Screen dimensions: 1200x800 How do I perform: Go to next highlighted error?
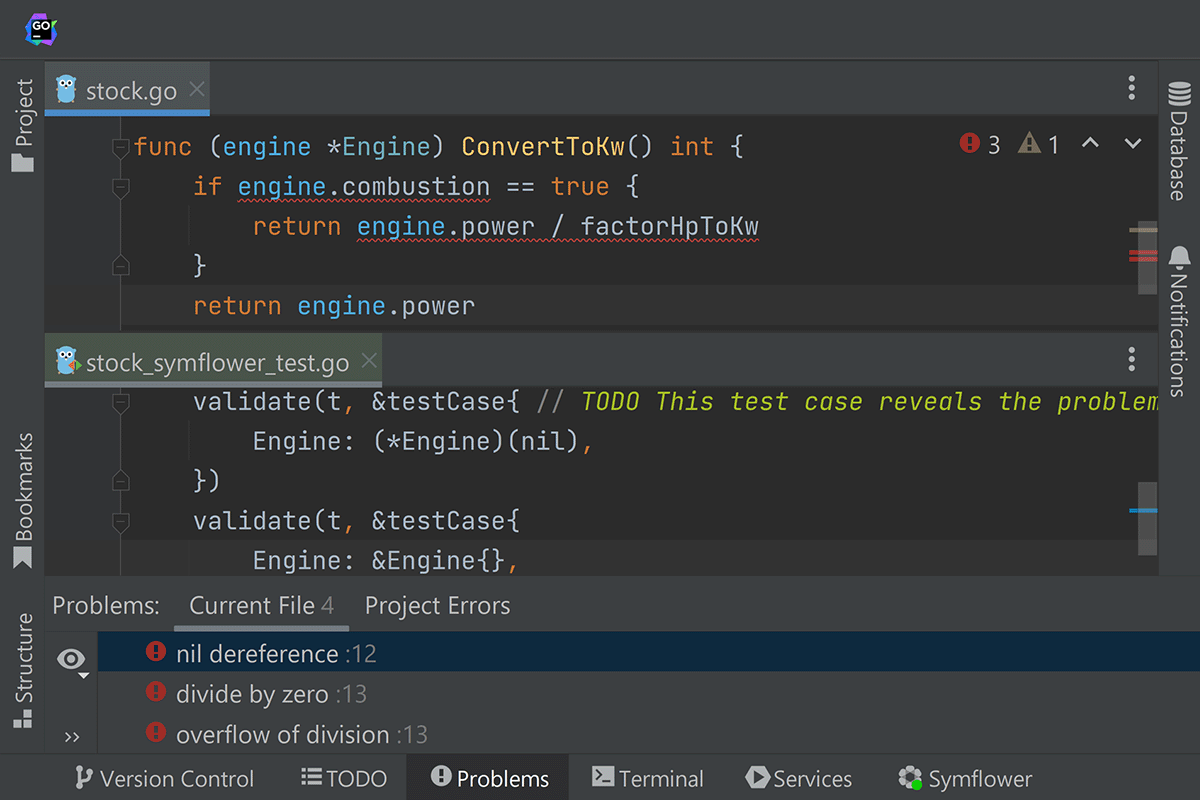click(x=1133, y=144)
